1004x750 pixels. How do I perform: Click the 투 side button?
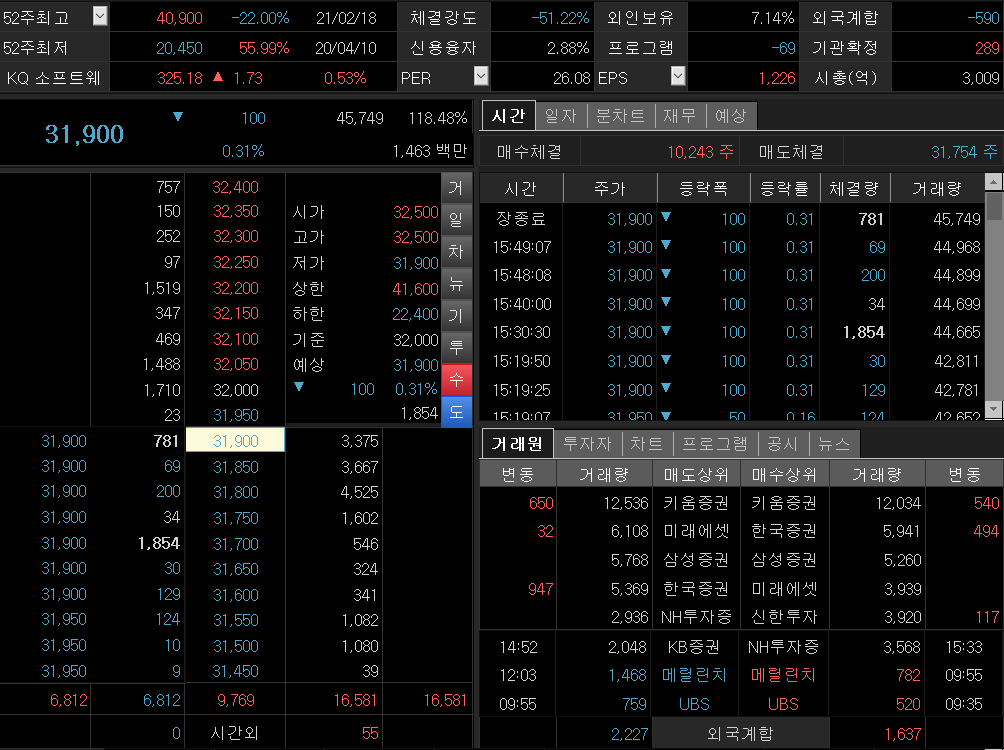click(x=456, y=348)
